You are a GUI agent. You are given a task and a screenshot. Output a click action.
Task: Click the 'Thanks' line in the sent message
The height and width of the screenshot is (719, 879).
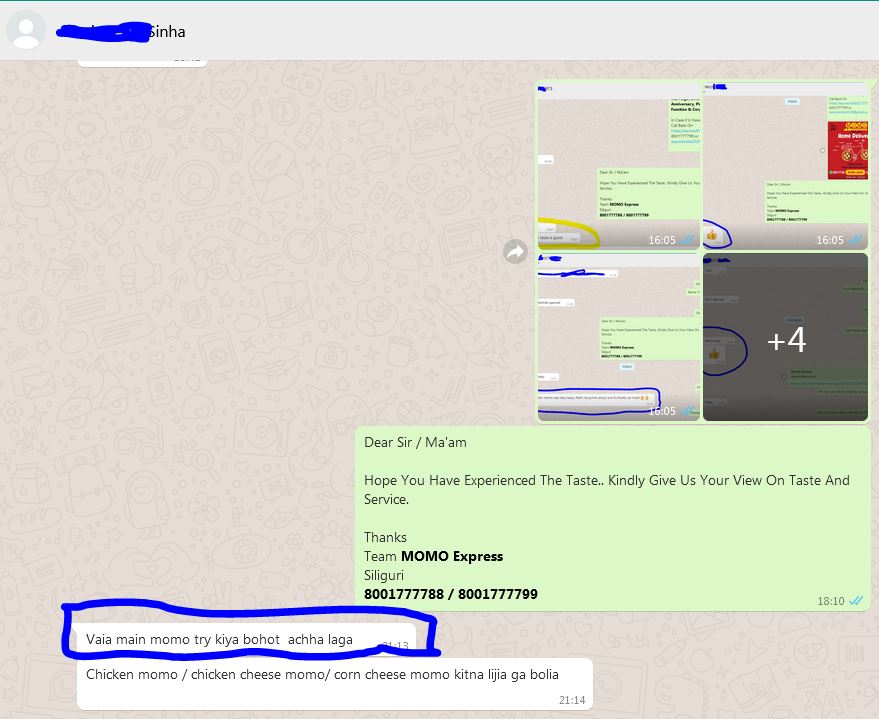coord(385,537)
